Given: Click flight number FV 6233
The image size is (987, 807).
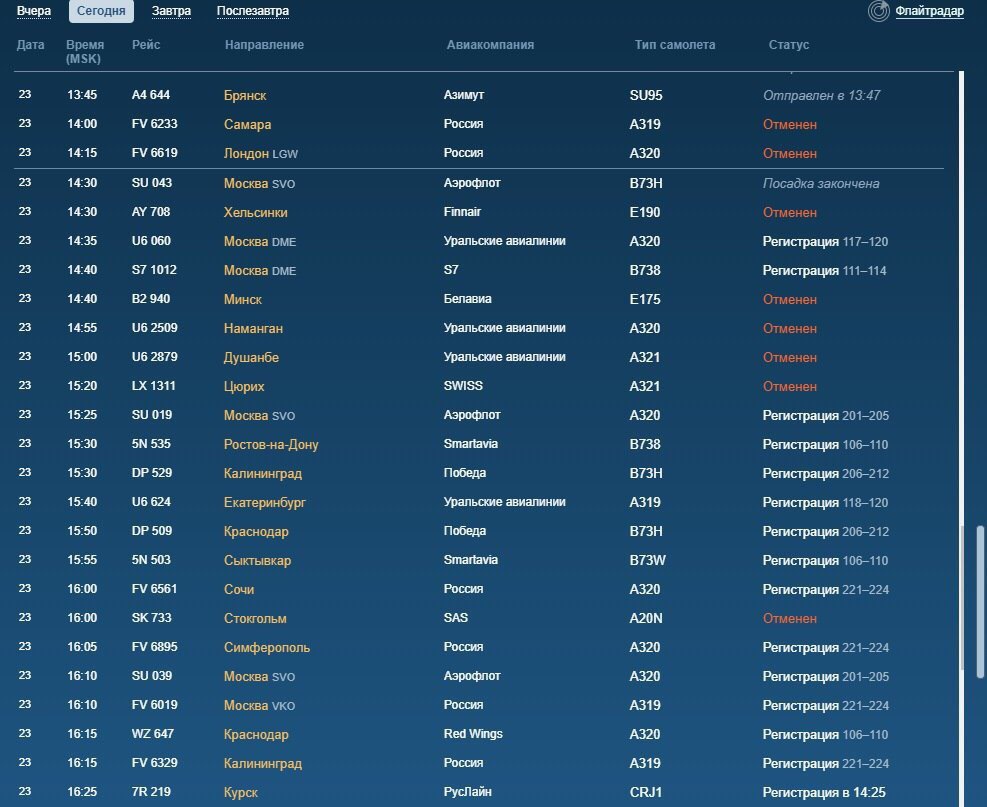Looking at the screenshot, I should (154, 123).
